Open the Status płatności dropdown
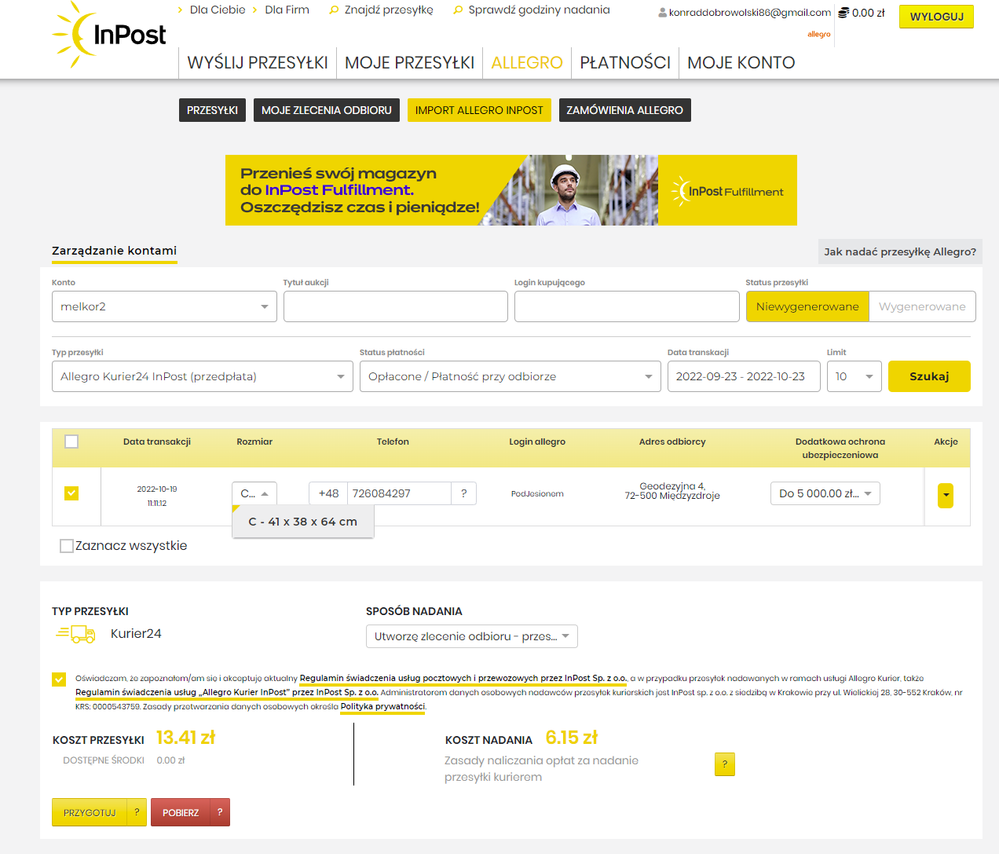This screenshot has width=999, height=854. click(510, 377)
